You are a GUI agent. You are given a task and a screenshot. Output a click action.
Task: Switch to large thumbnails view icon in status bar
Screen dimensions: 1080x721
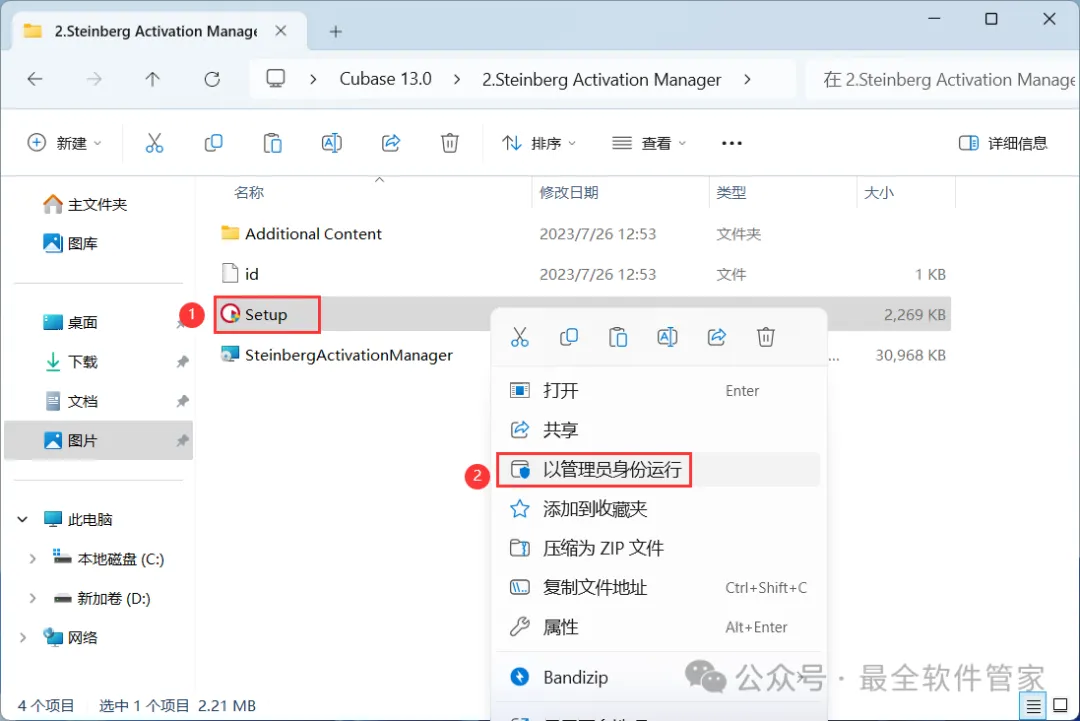(1061, 706)
